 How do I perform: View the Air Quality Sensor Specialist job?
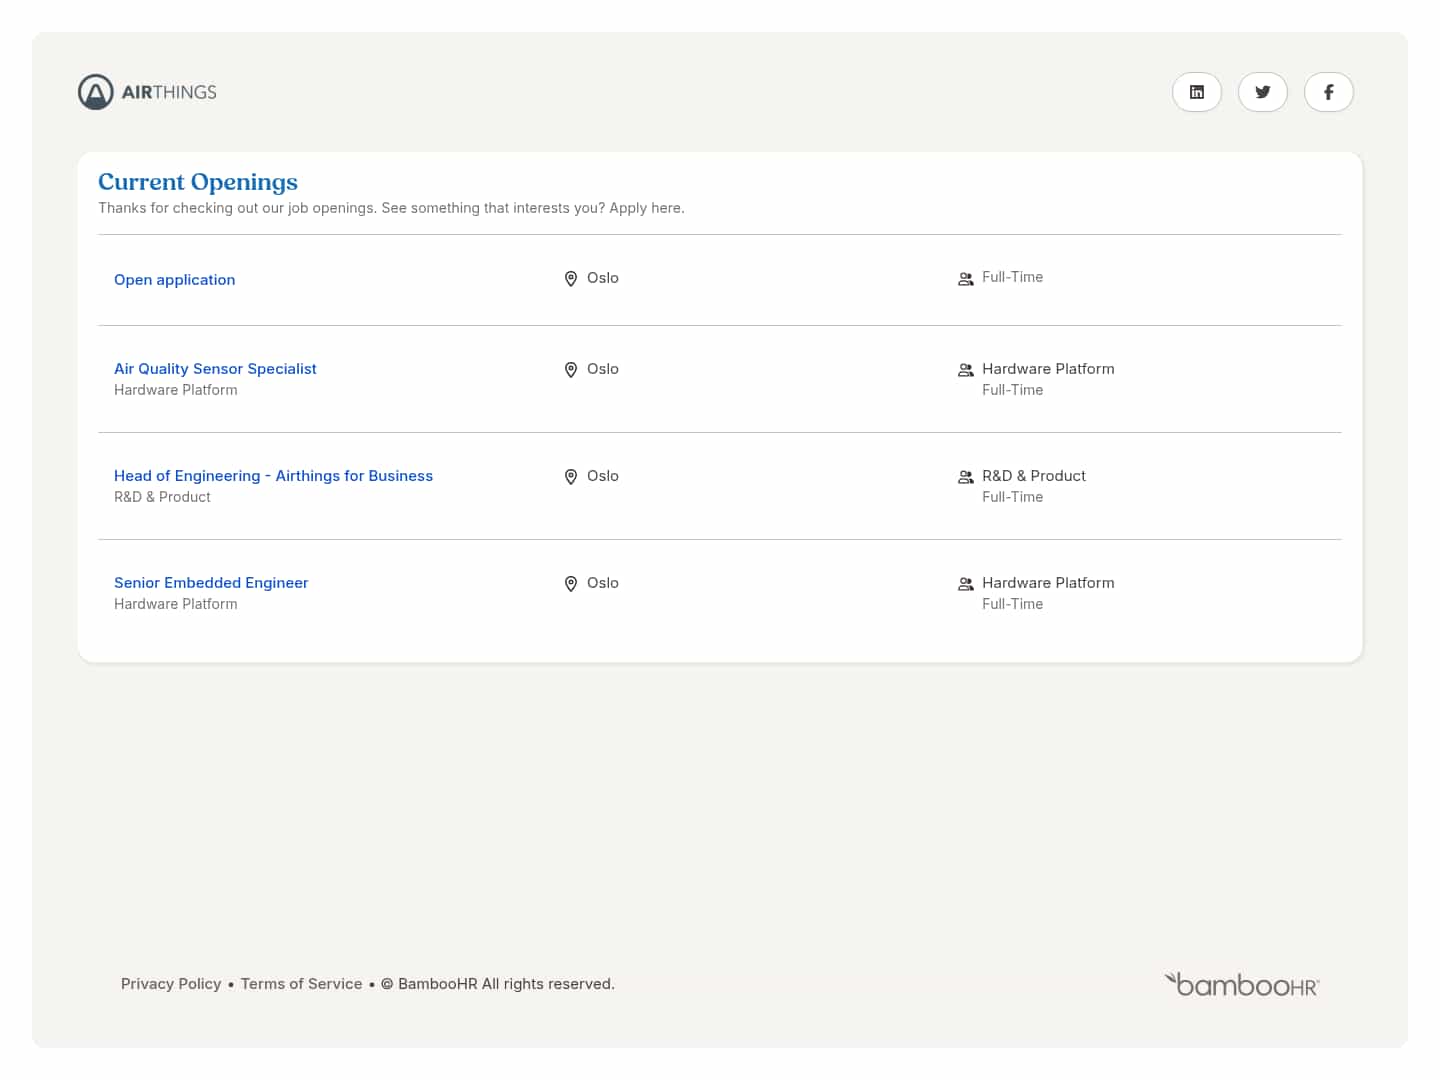(x=215, y=369)
